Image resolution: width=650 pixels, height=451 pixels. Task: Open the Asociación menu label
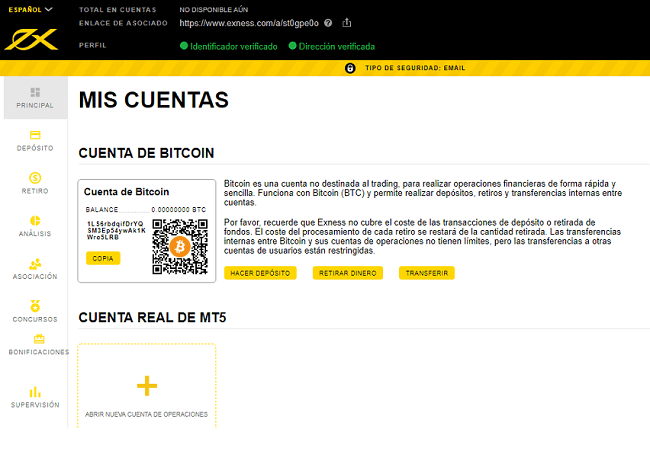[x=35, y=276]
